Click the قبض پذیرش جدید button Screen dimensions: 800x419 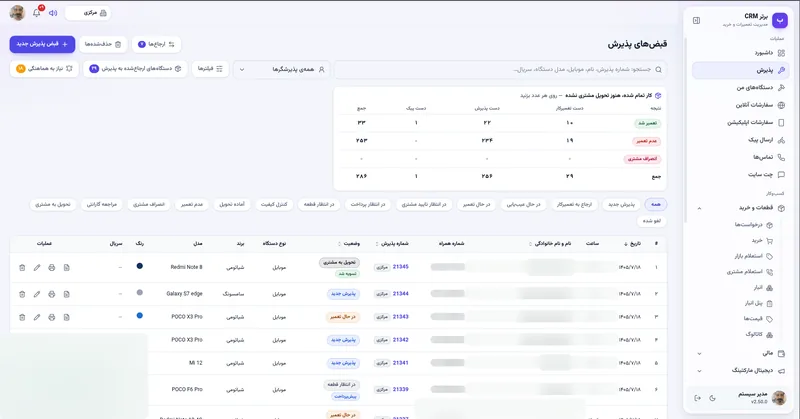[42, 44]
